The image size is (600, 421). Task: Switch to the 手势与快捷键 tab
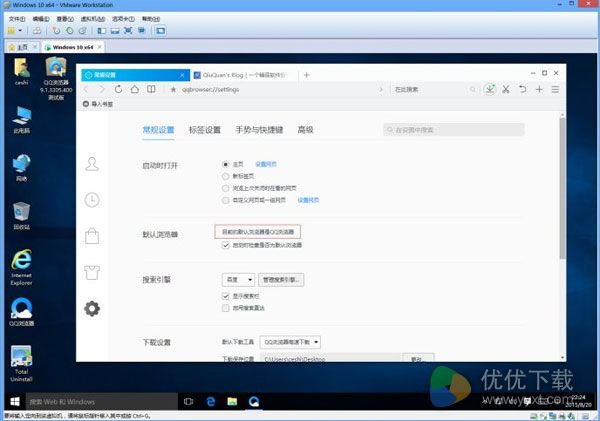[259, 130]
